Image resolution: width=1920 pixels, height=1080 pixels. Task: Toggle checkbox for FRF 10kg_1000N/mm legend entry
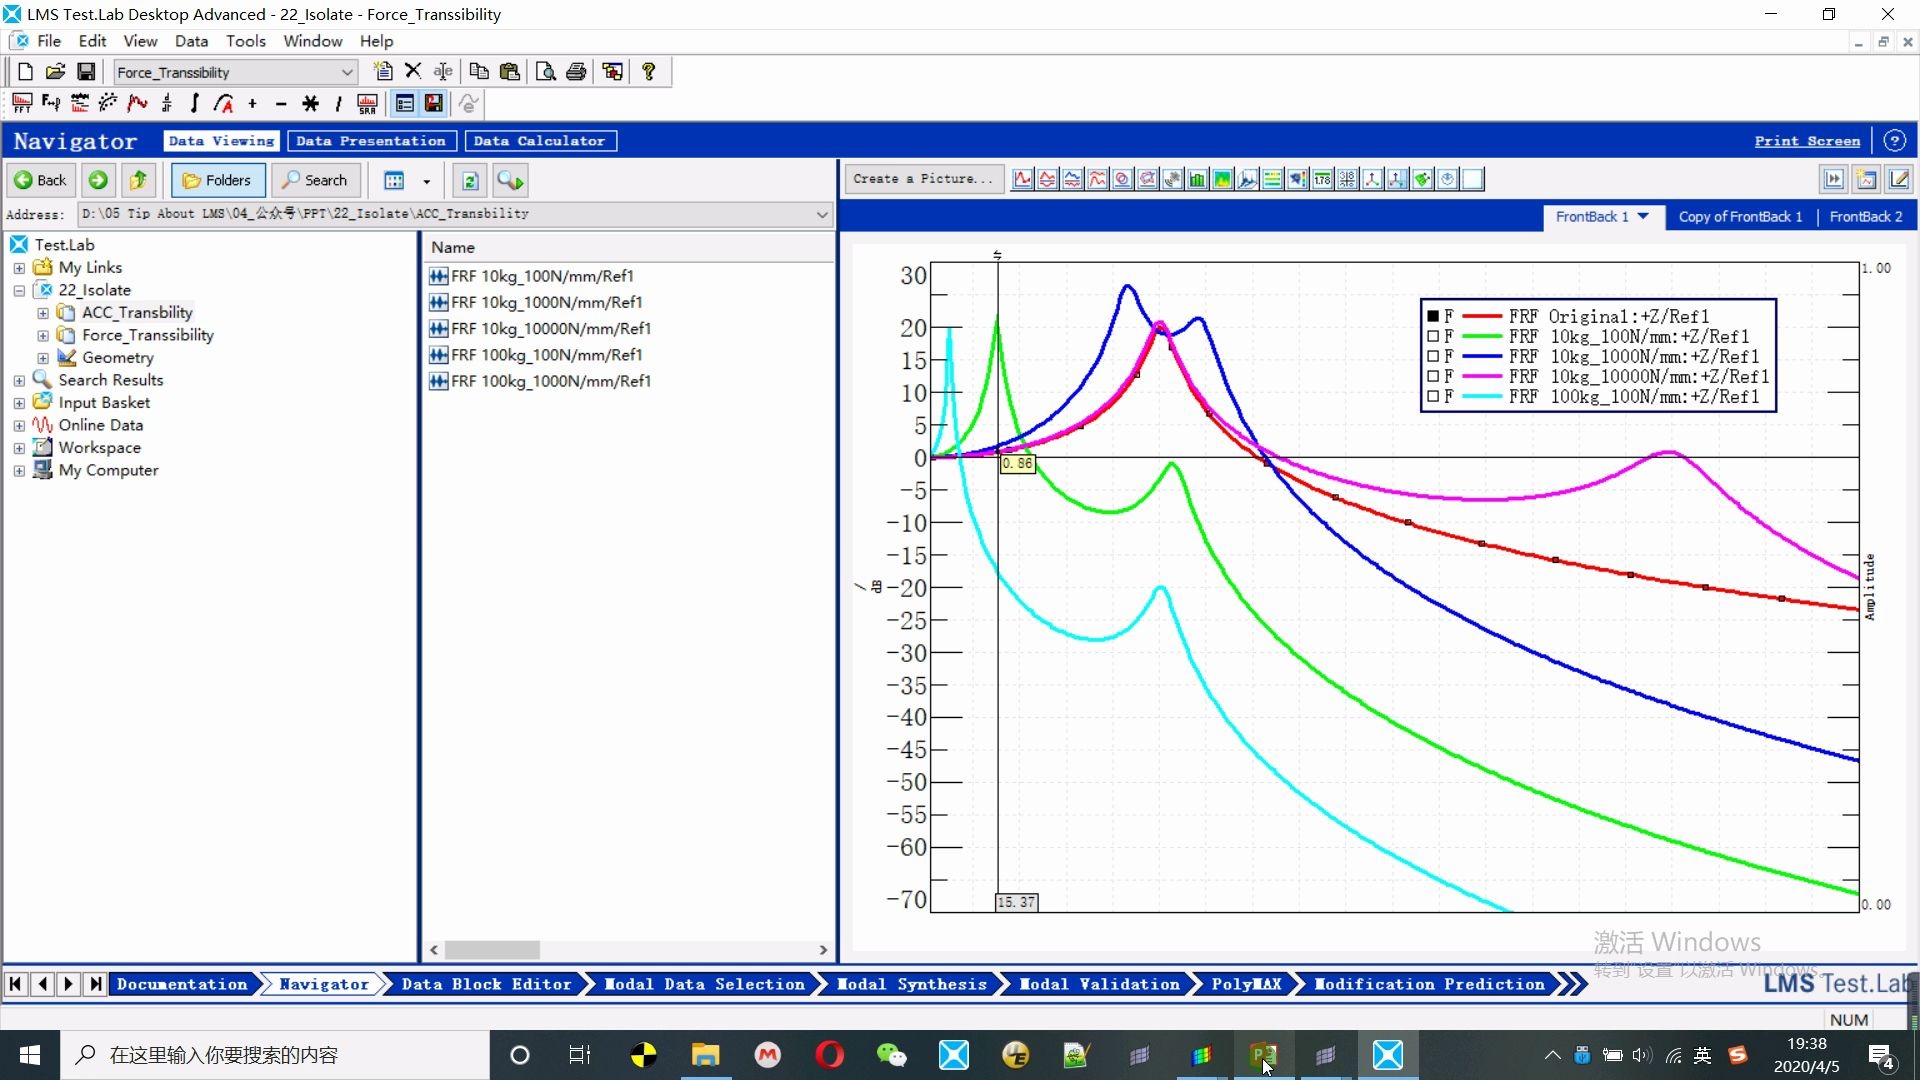pyautogui.click(x=1433, y=356)
